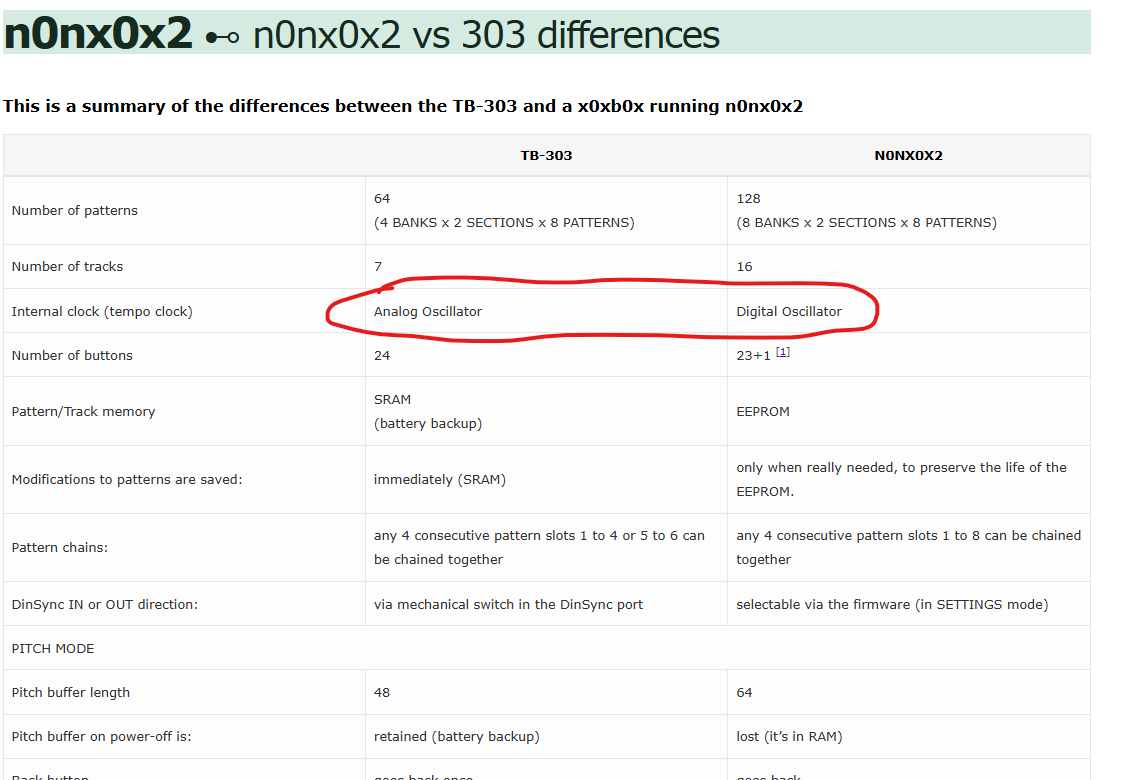
Task: Click 'selectable via the firmware (in SETTINGS mode)'
Action: click(892, 604)
